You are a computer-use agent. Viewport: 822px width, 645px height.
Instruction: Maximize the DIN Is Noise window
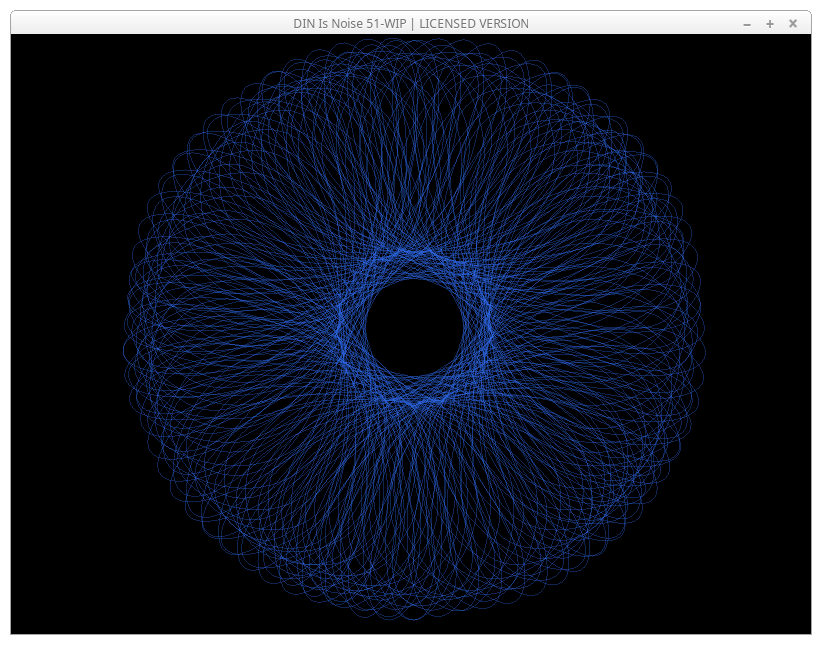click(x=770, y=24)
